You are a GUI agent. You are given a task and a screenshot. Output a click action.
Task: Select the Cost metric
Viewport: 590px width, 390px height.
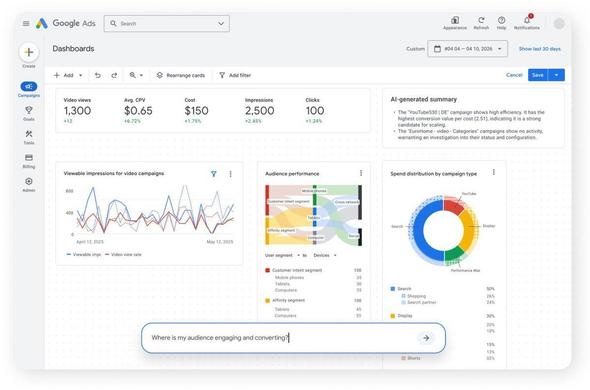coord(196,110)
